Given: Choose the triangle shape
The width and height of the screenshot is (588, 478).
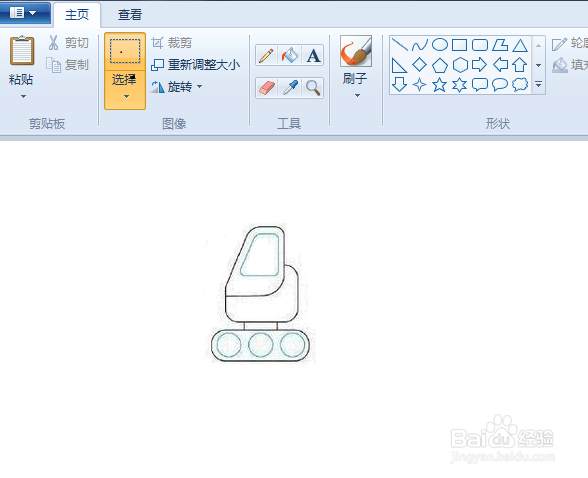Looking at the screenshot, I should (x=520, y=45).
